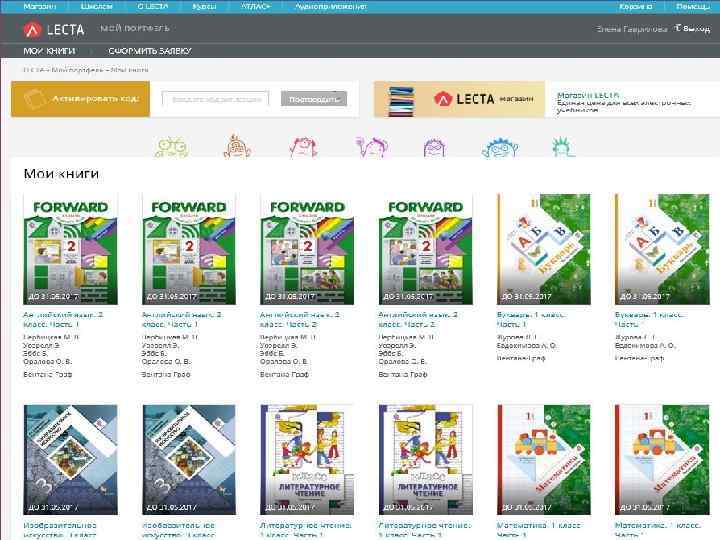Image resolution: width=720 pixels, height=540 pixels.
Task: Open the Помощь help link
Action: pyautogui.click(x=693, y=6)
